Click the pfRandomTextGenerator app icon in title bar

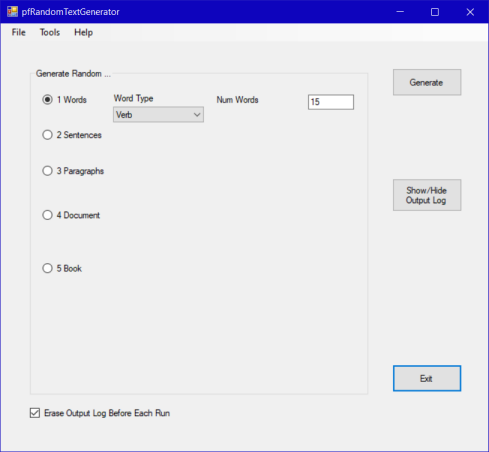[12, 12]
